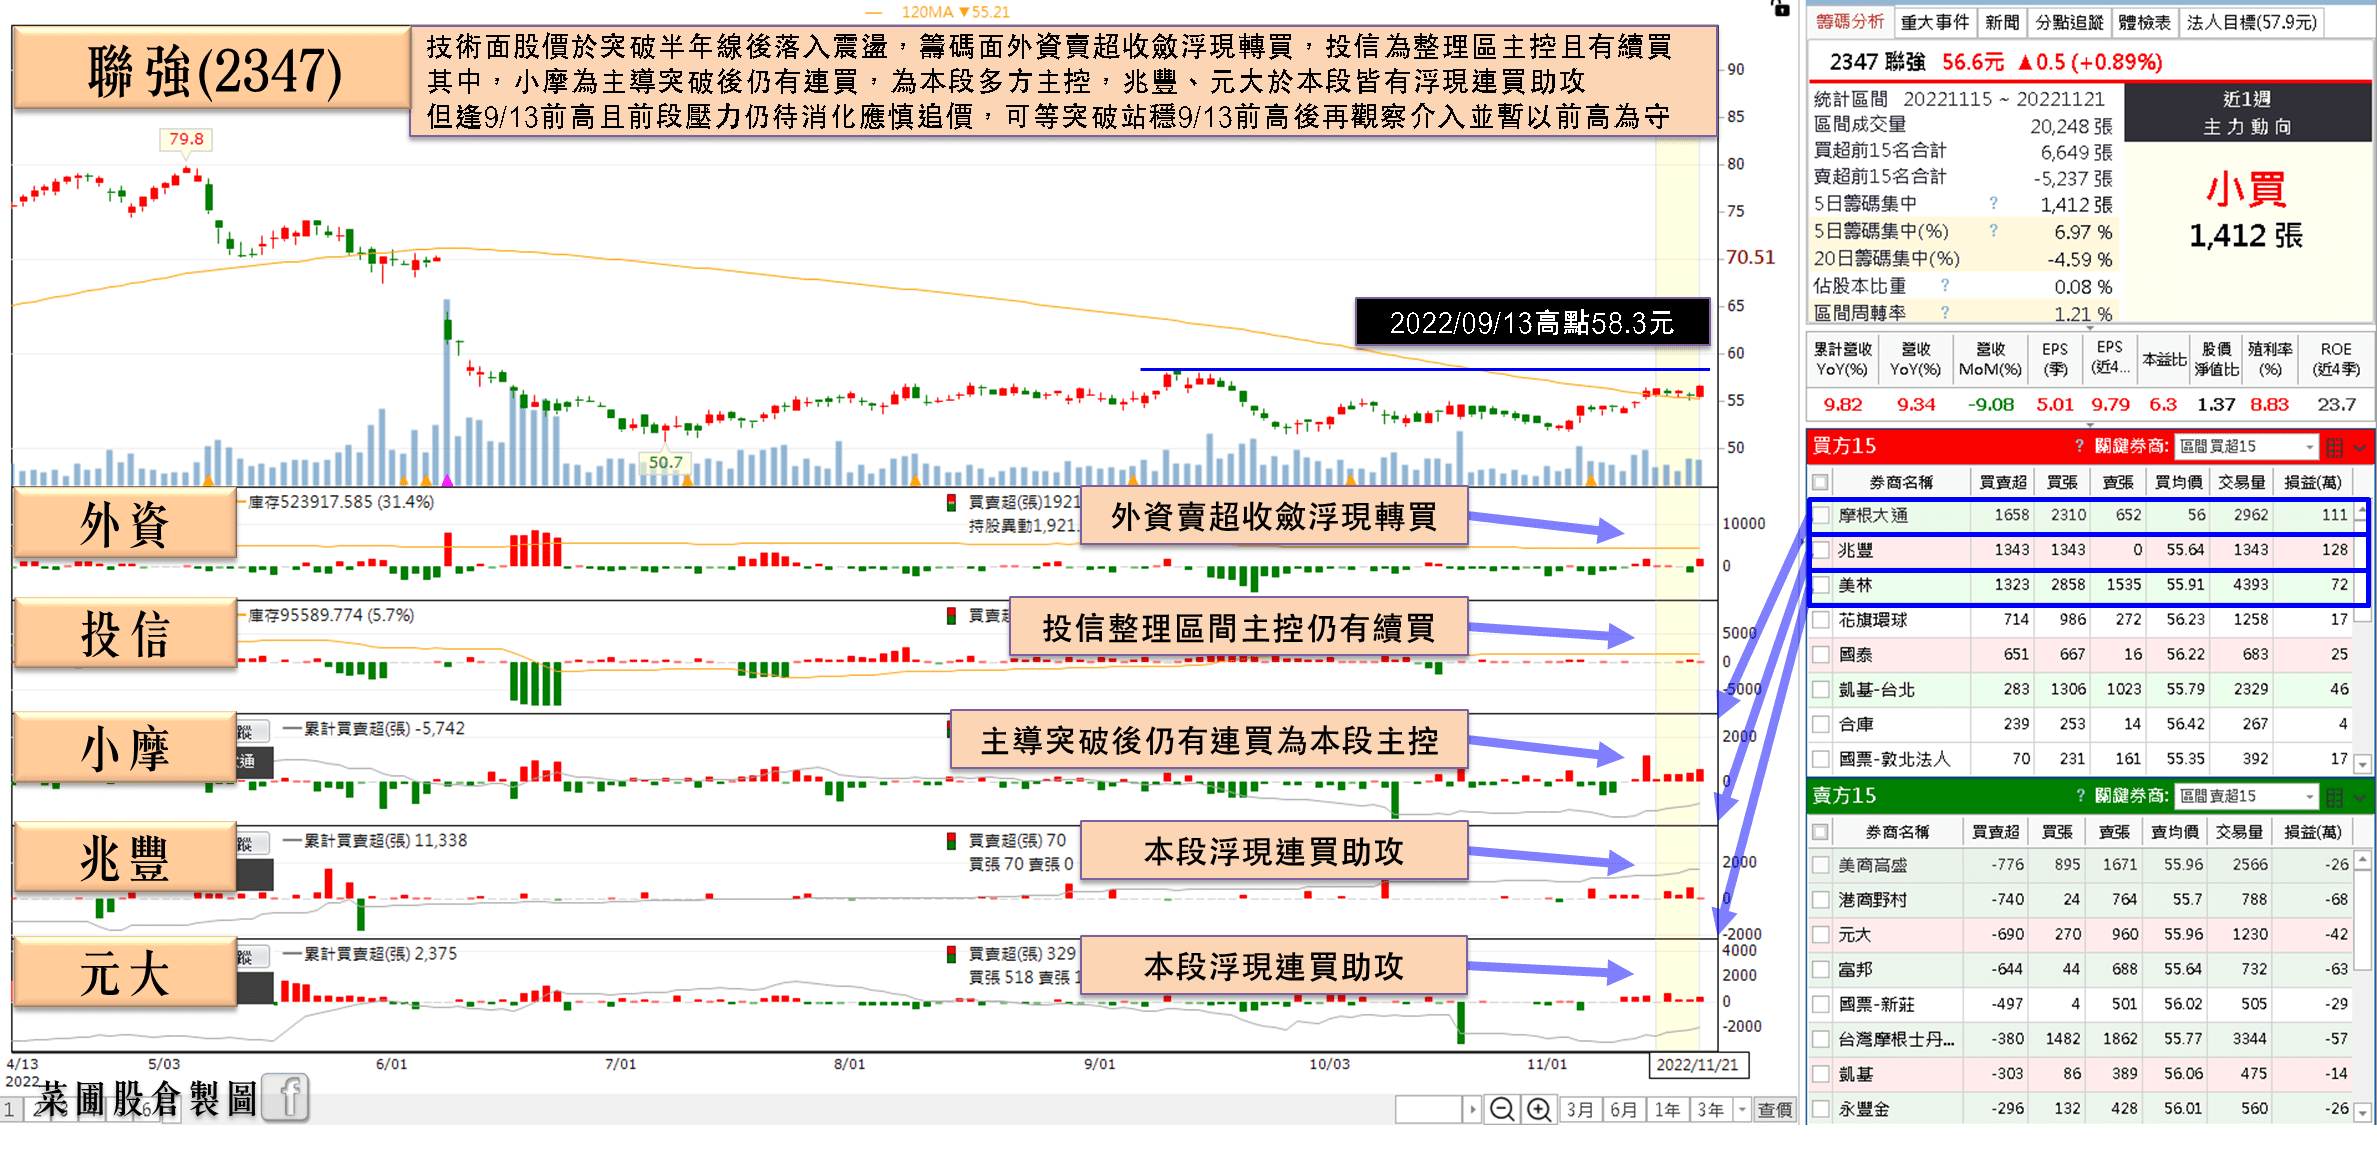Switch to the 重大事件 tab

point(1934,22)
